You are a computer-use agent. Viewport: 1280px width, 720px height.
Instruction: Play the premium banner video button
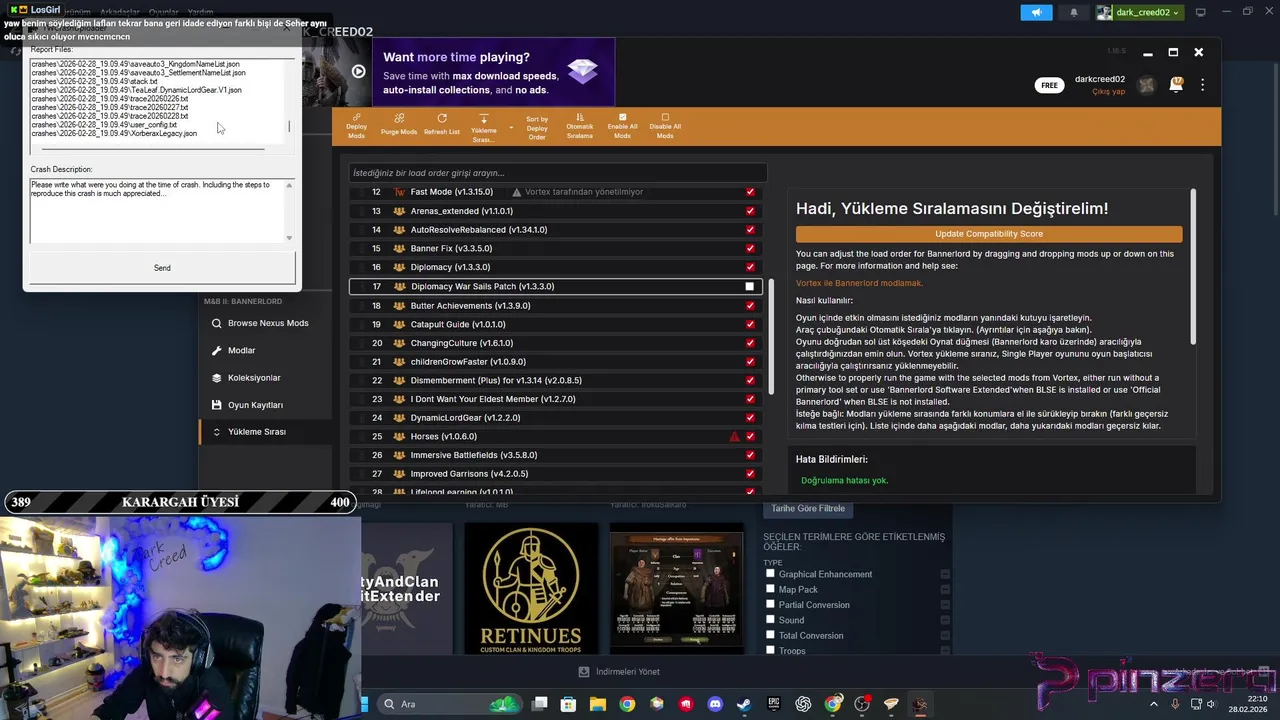coord(358,71)
